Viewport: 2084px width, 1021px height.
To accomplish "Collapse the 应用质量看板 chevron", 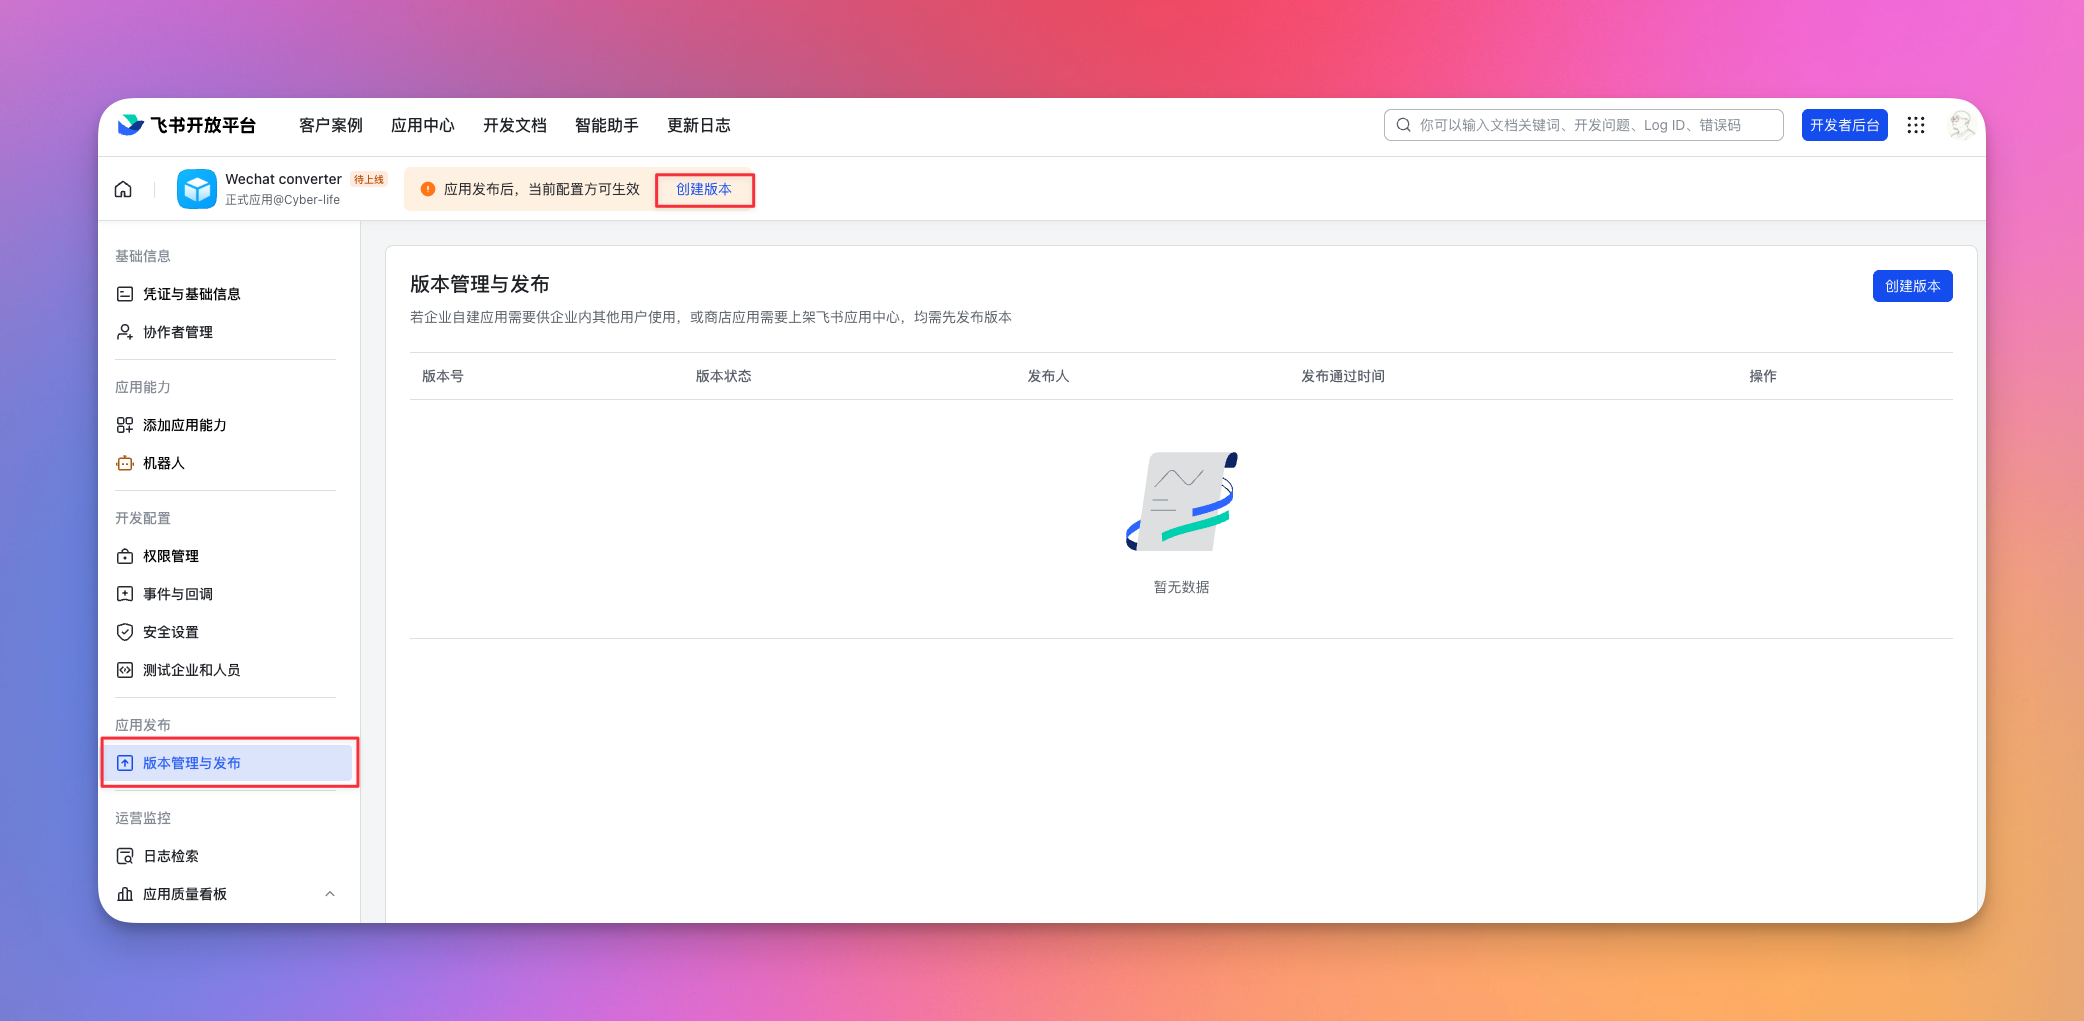I will point(330,894).
